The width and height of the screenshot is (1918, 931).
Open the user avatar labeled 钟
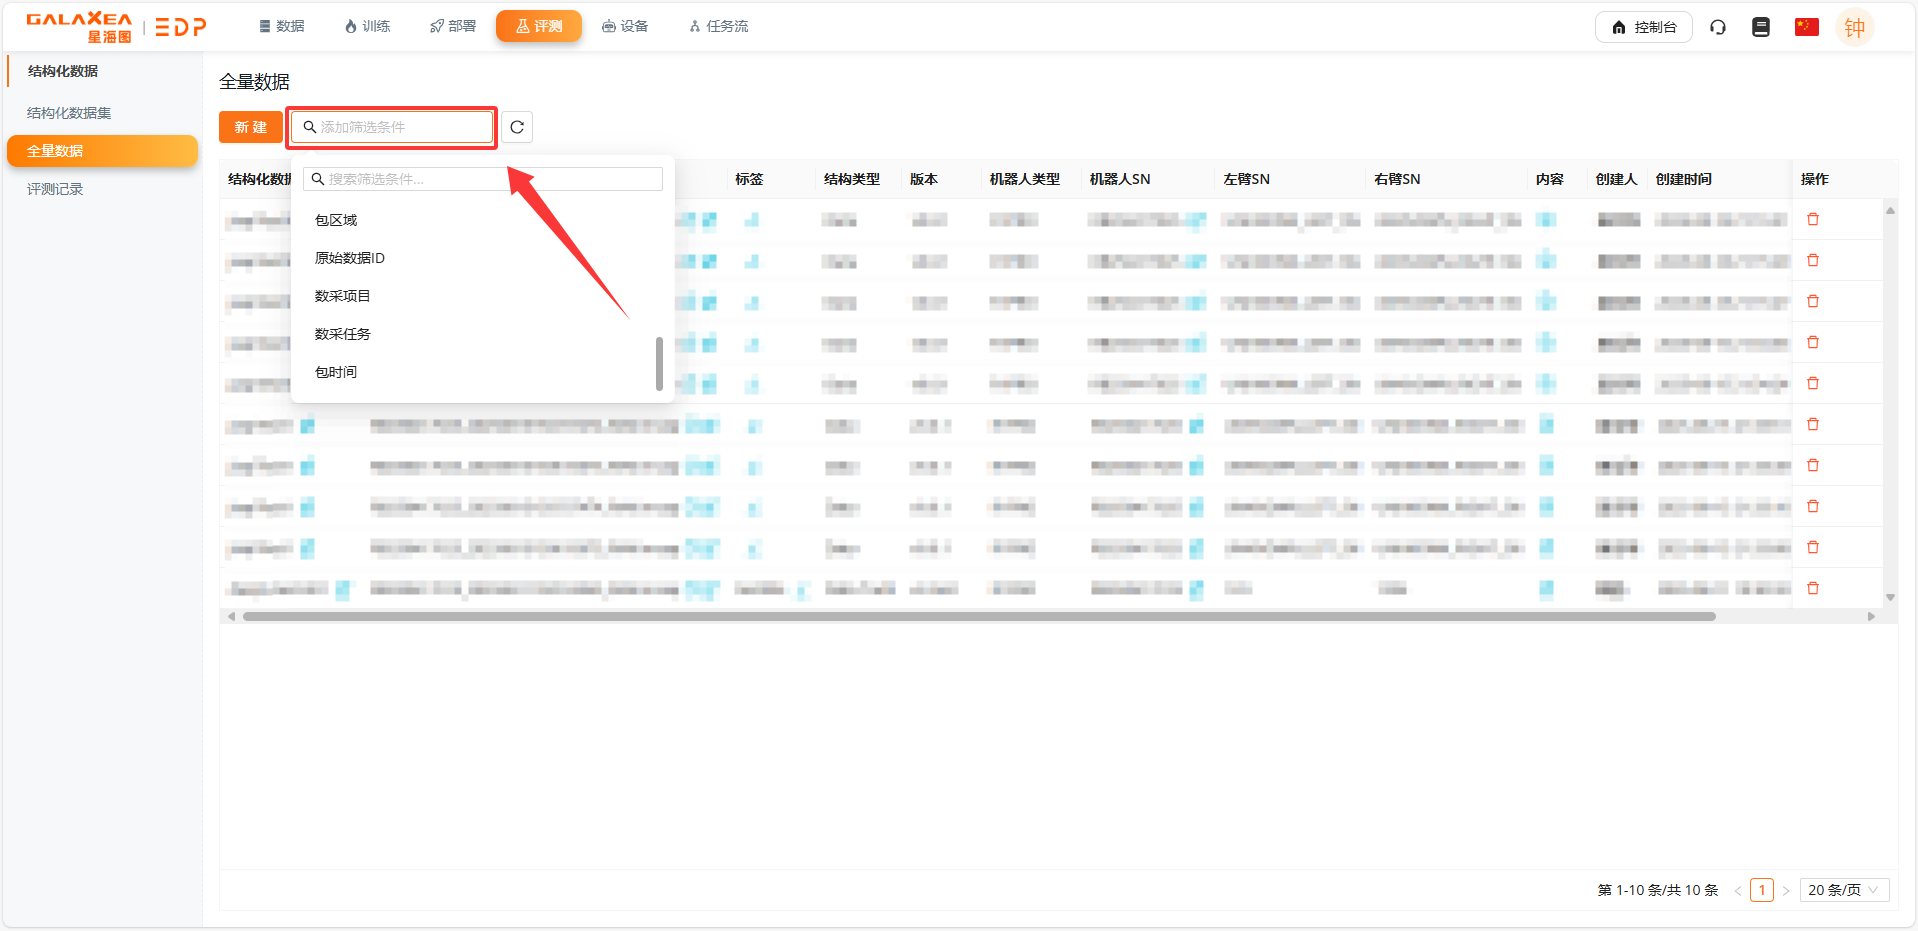tap(1854, 28)
